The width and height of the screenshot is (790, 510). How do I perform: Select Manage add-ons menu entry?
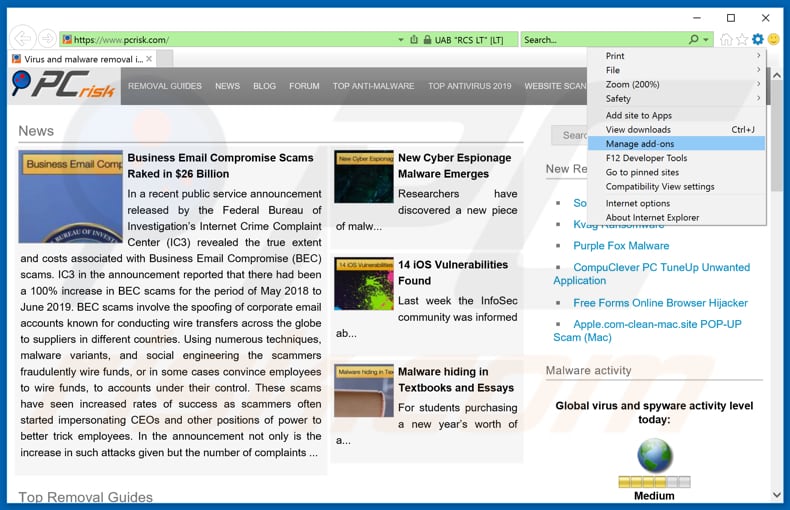(x=676, y=144)
